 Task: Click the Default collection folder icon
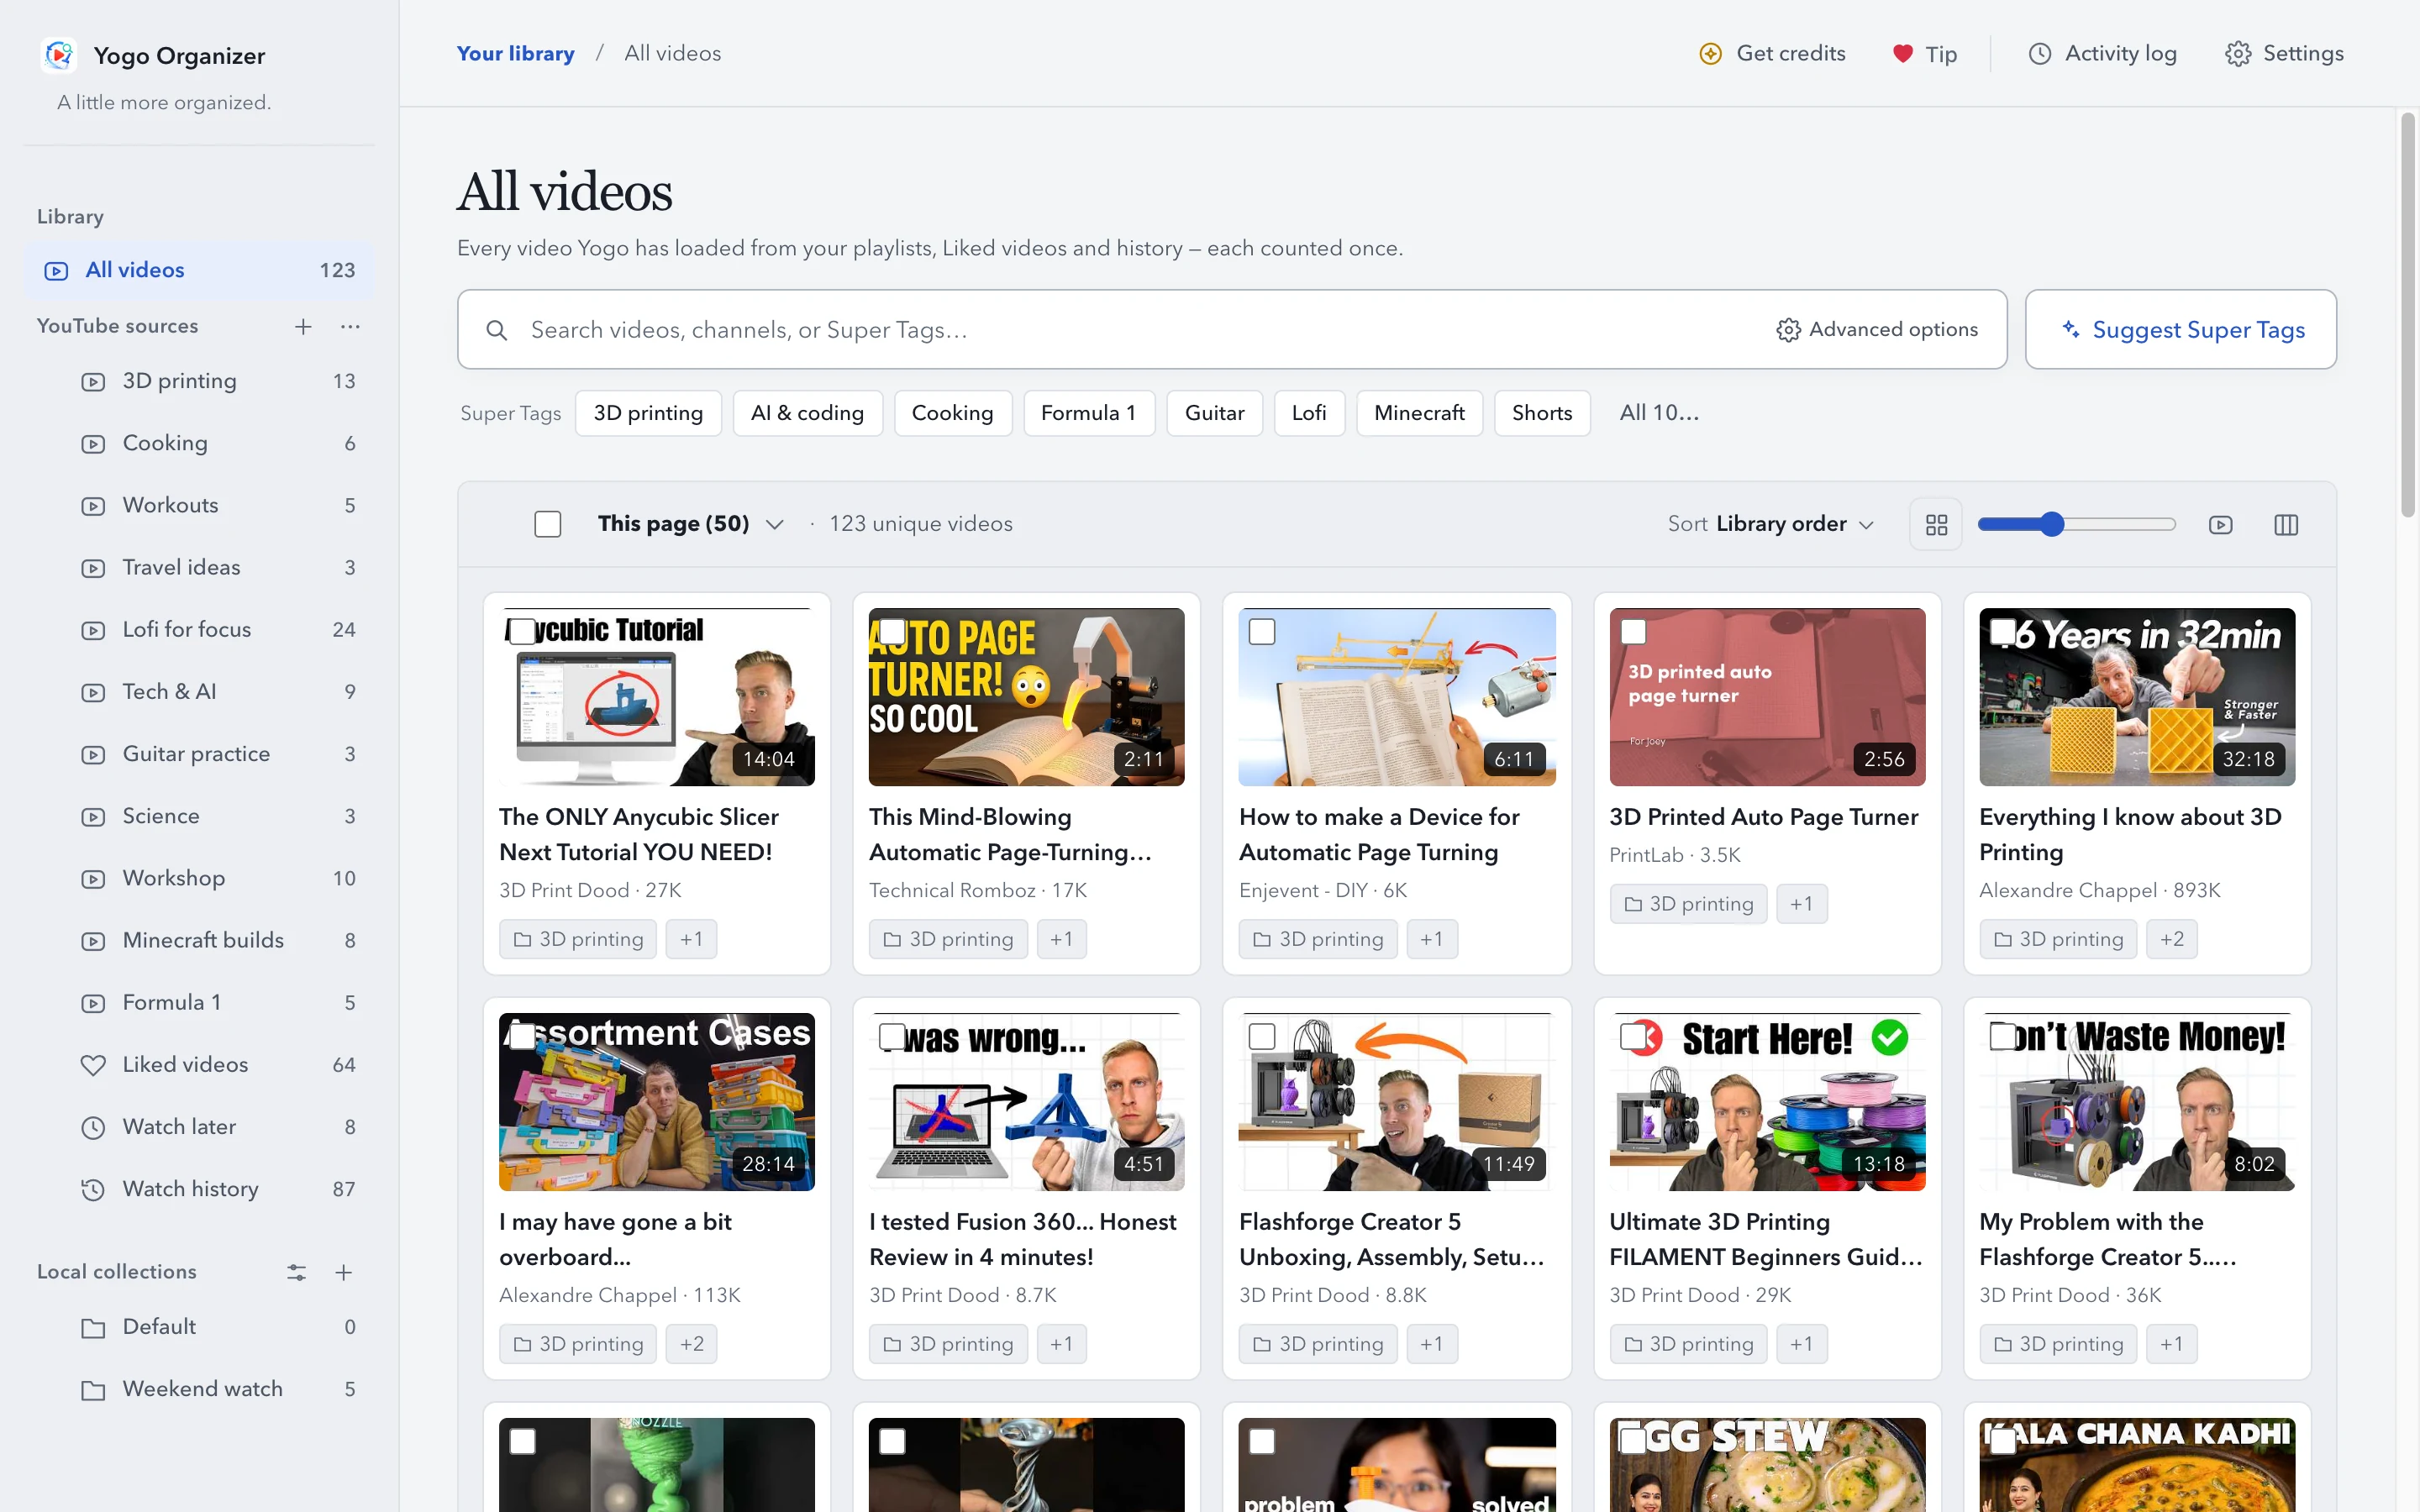pyautogui.click(x=93, y=1328)
